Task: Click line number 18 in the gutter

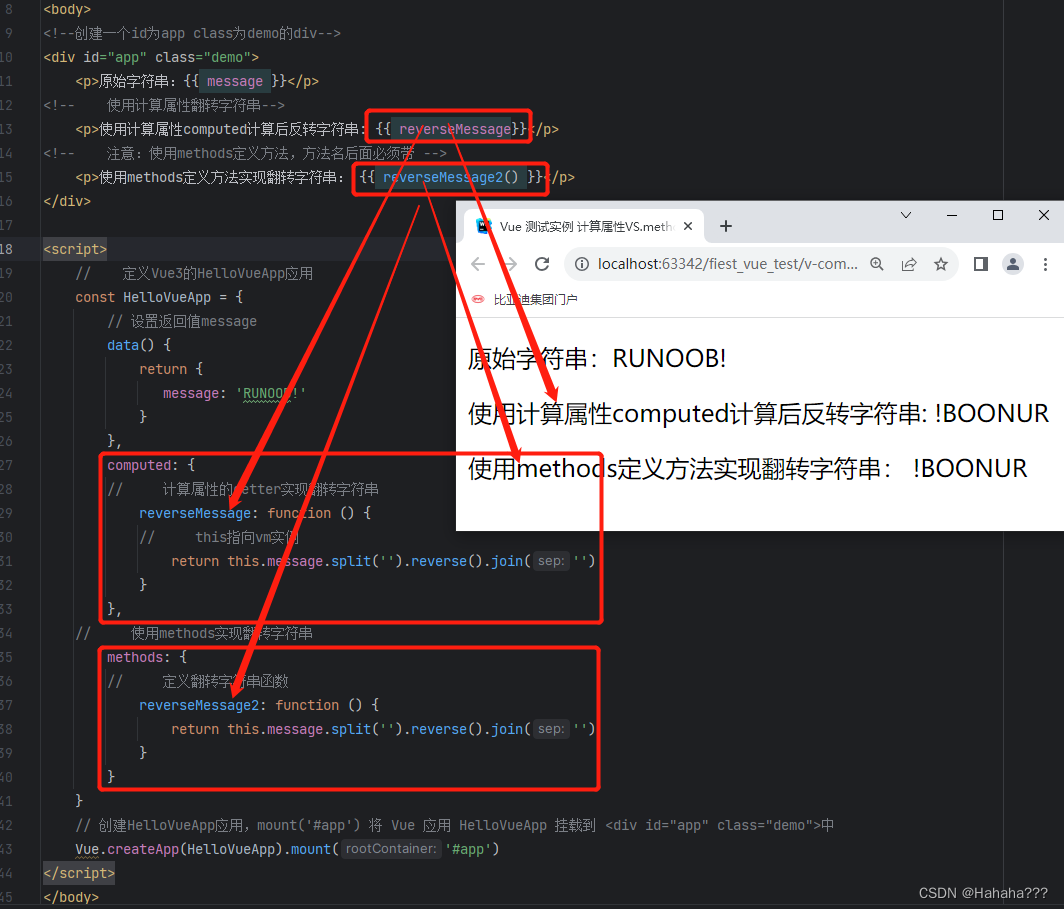Action: click(x=7, y=249)
